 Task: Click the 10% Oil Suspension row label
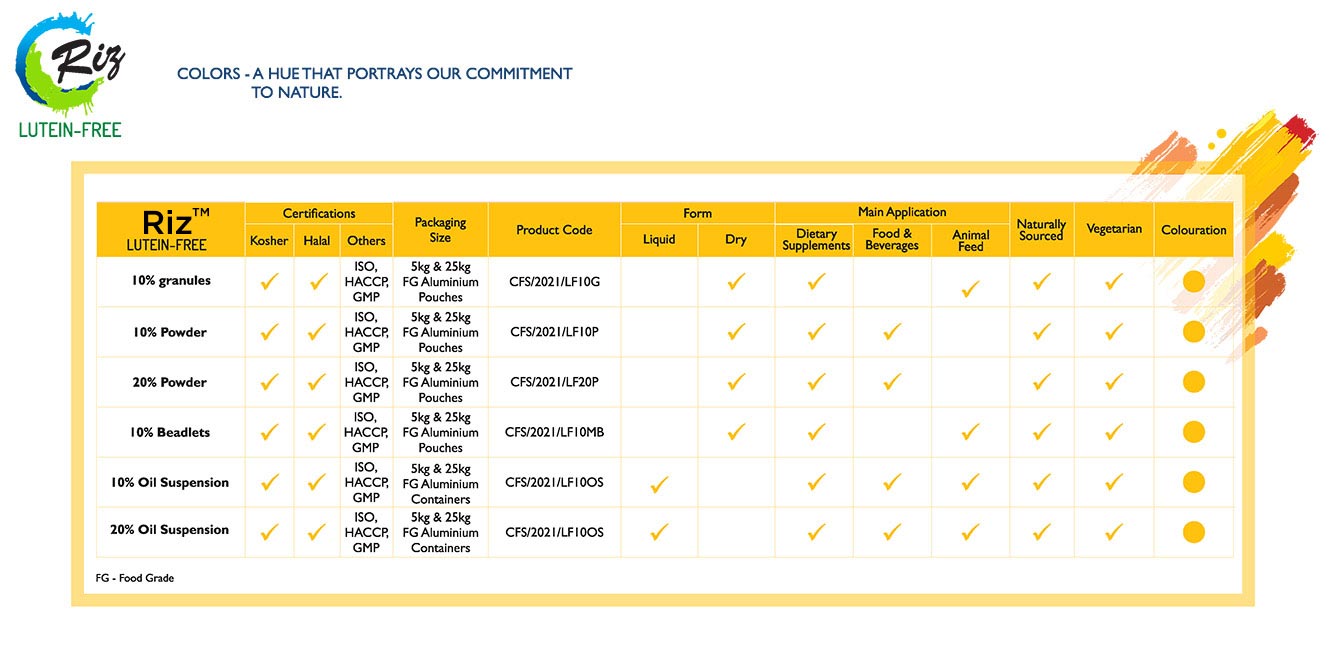coord(170,482)
